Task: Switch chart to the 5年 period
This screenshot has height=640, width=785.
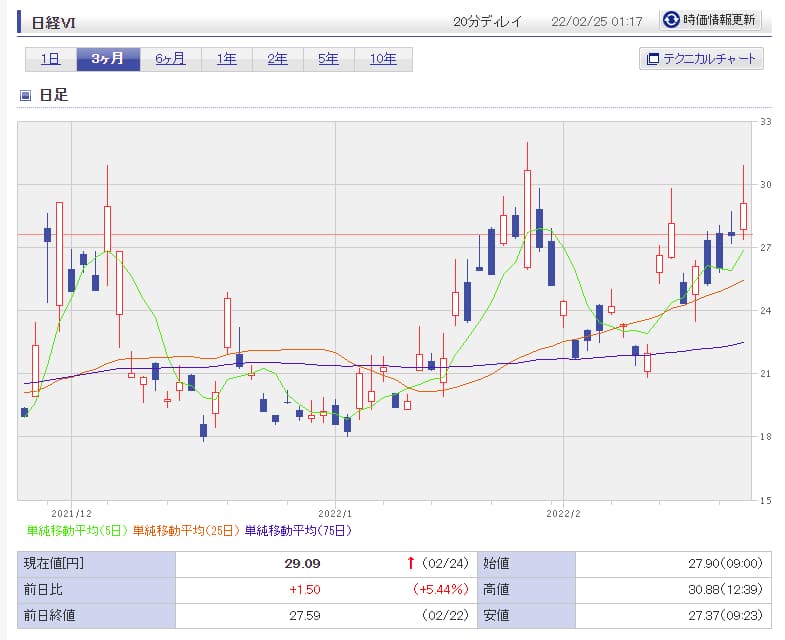Action: click(x=328, y=59)
